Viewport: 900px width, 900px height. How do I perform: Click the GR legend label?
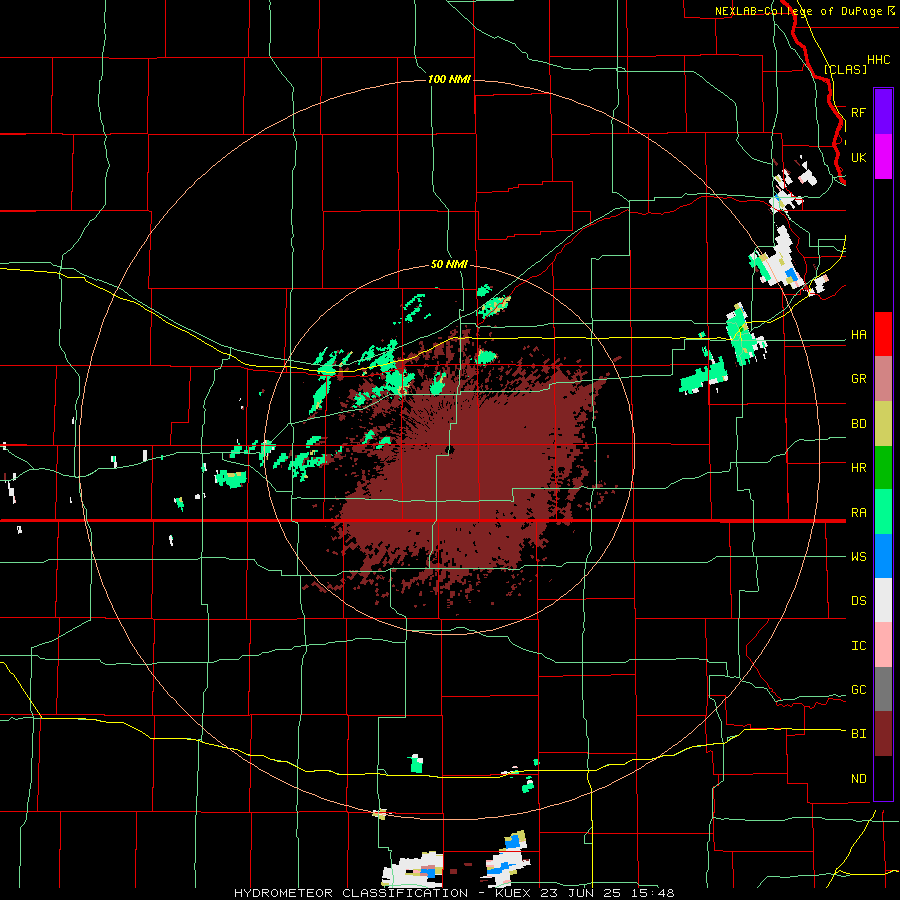(x=858, y=379)
